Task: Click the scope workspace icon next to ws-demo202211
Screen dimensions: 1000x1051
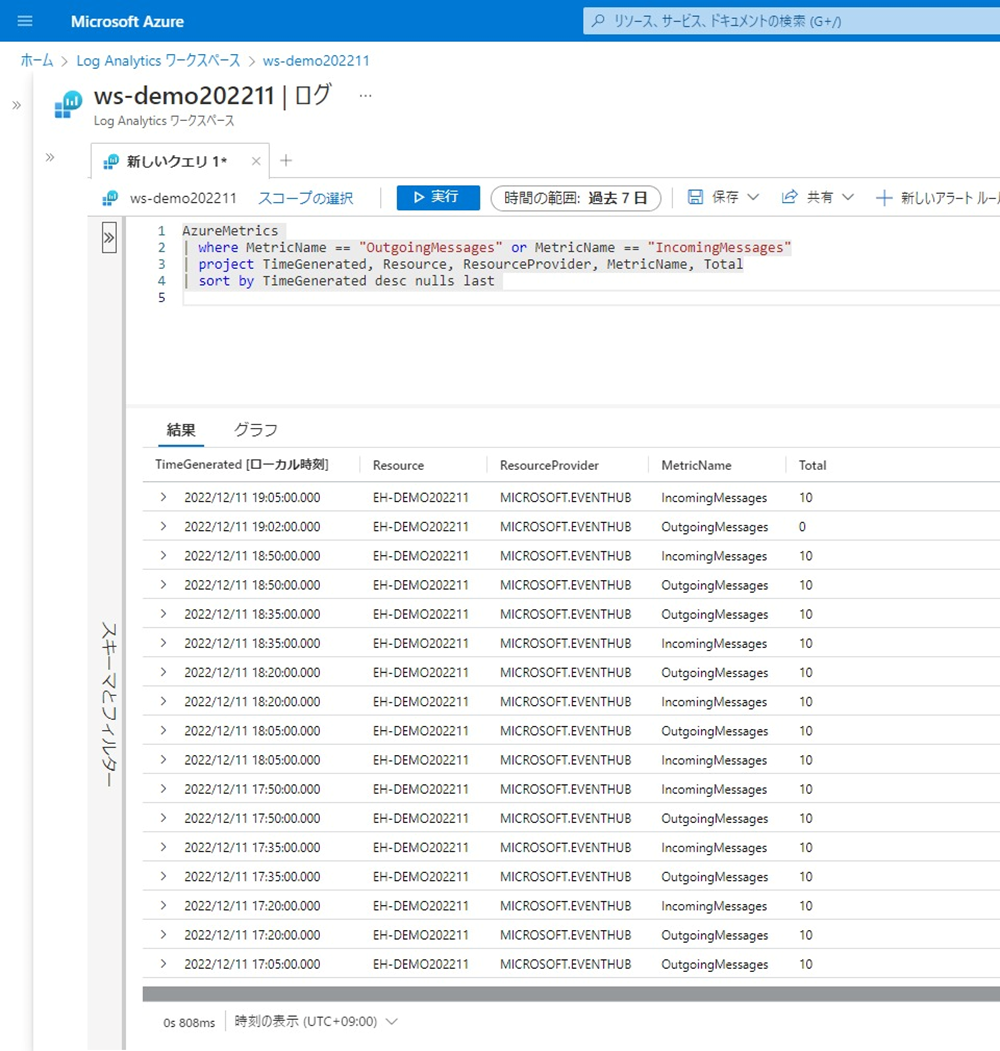Action: pos(110,198)
